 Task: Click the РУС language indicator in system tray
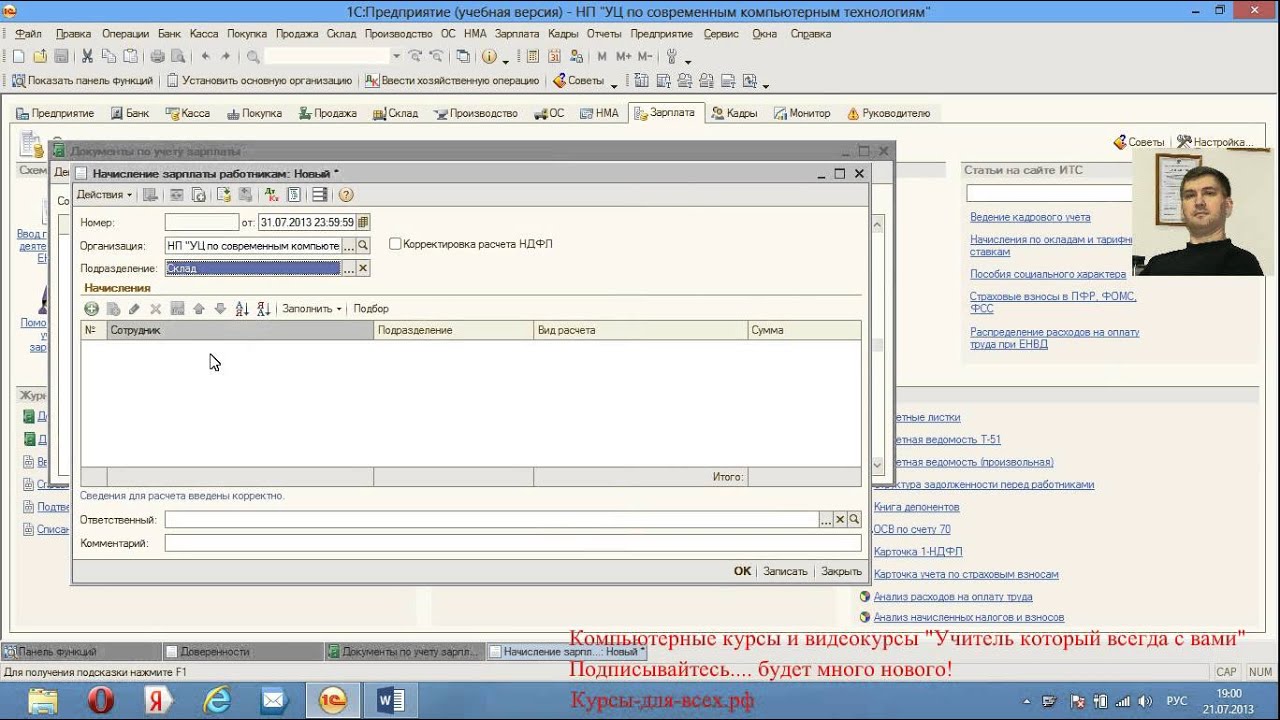point(1177,701)
